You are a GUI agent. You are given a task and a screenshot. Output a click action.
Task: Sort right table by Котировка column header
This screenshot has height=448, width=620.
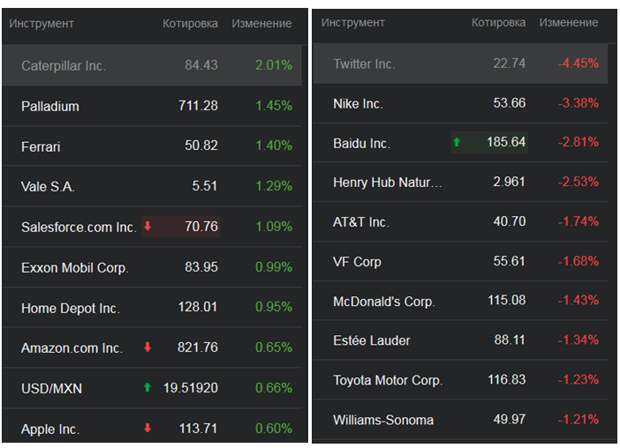(x=498, y=23)
